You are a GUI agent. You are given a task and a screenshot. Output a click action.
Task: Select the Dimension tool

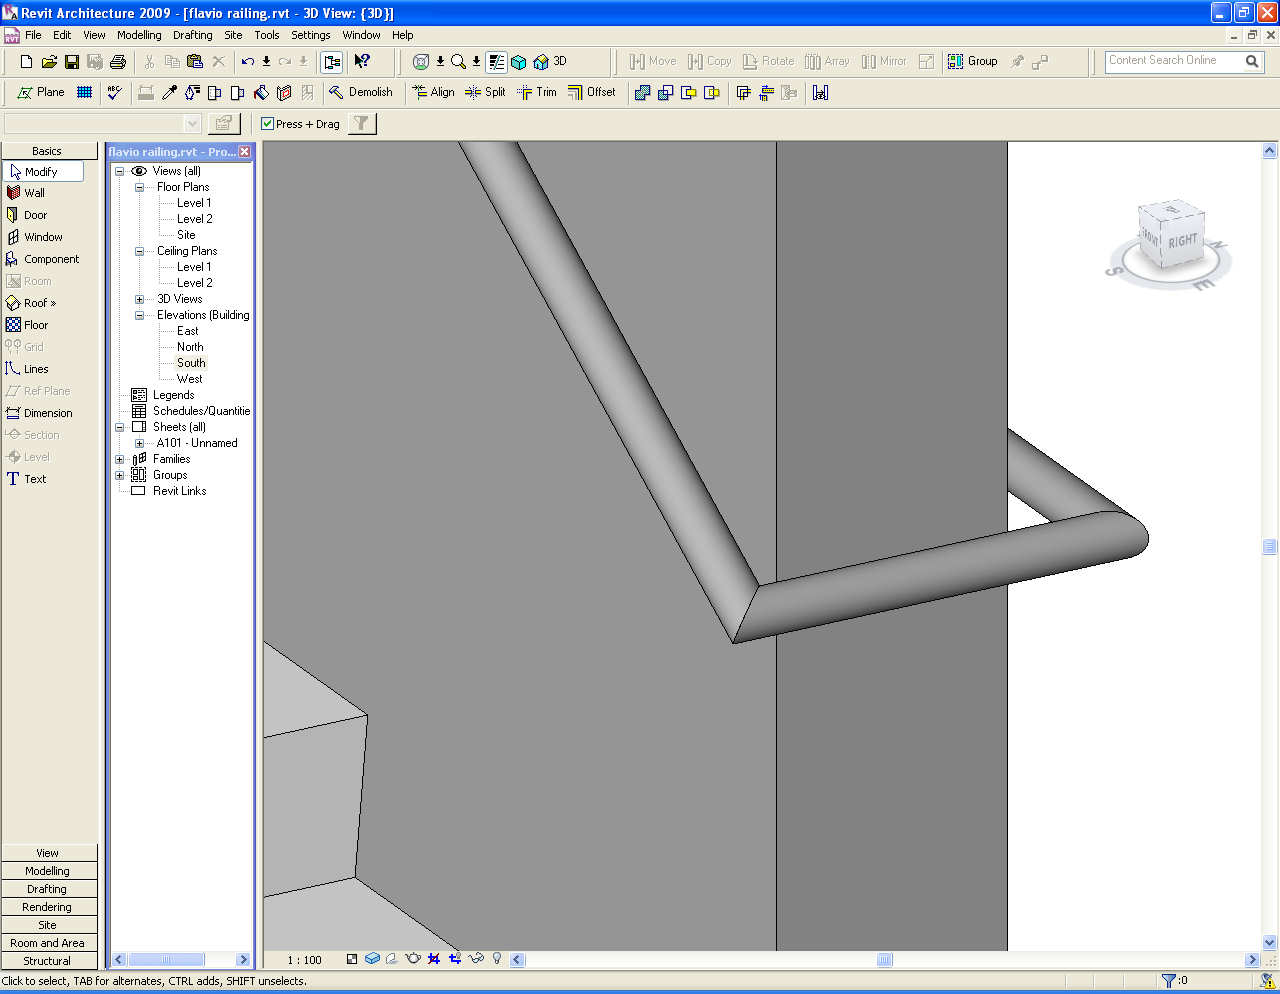47,413
